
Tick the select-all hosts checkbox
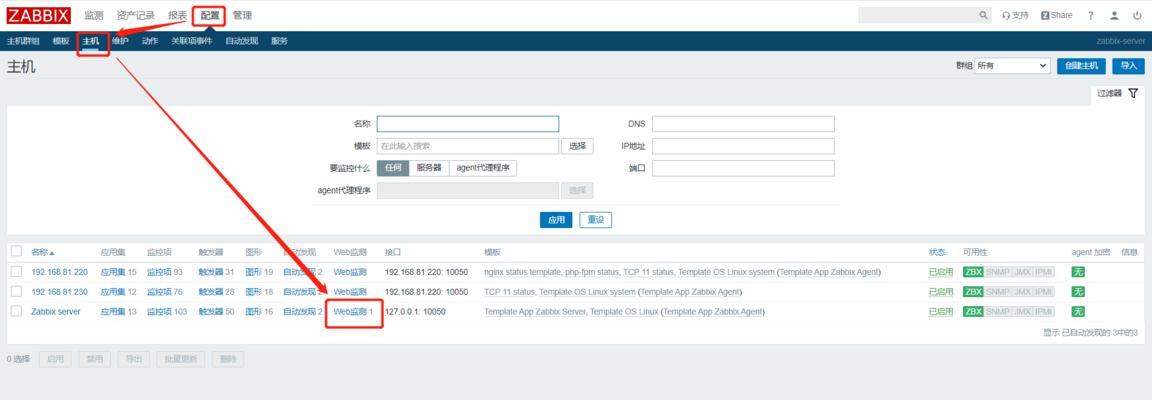(16, 251)
